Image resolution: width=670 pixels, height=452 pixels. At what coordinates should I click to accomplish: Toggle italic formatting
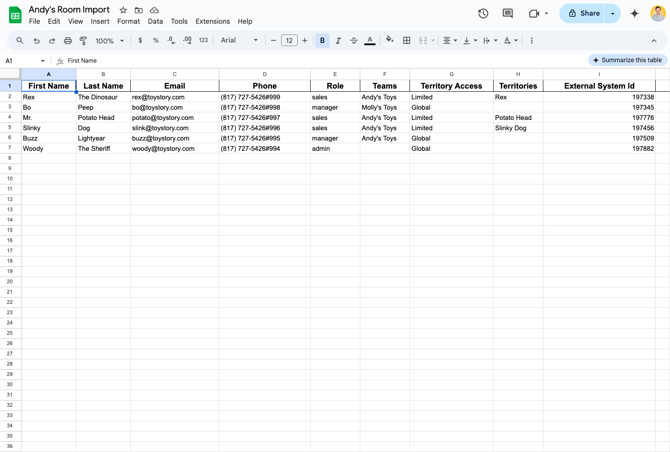[338, 41]
